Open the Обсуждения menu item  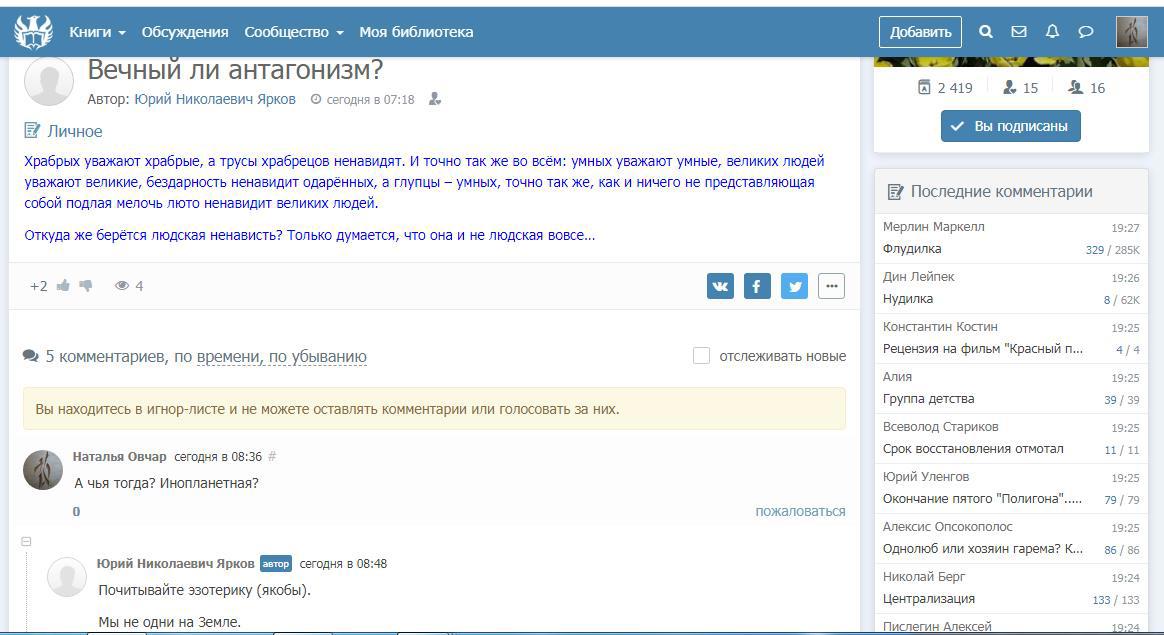185,32
